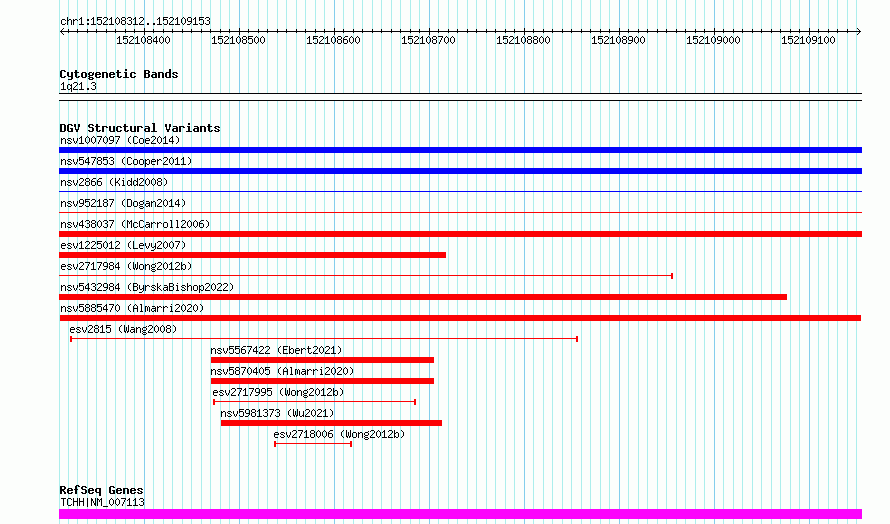Open the nsv5432984 (ByrskaBishop2022) label

pyautogui.click(x=147, y=287)
